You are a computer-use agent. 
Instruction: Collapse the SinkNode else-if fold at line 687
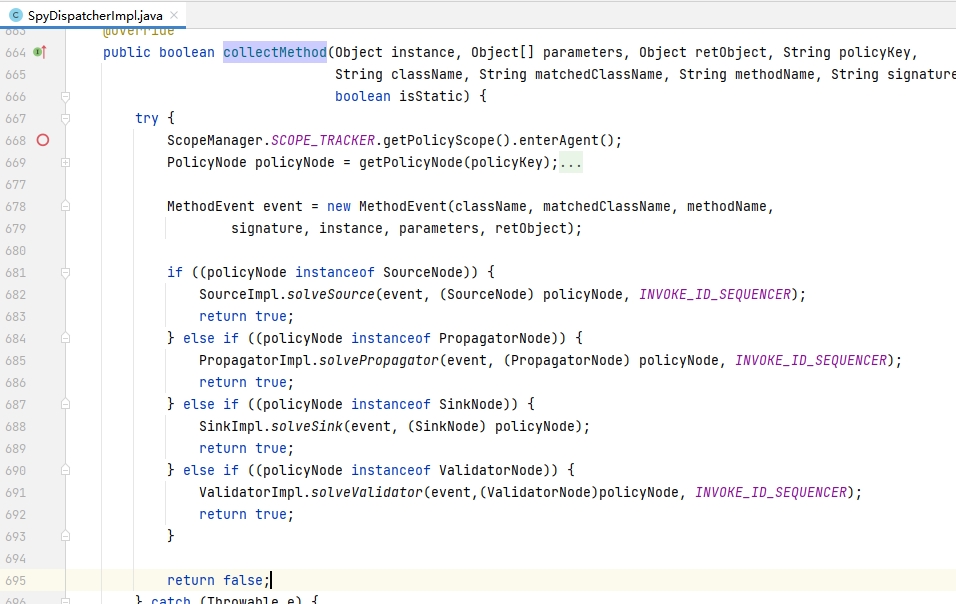pyautogui.click(x=66, y=404)
